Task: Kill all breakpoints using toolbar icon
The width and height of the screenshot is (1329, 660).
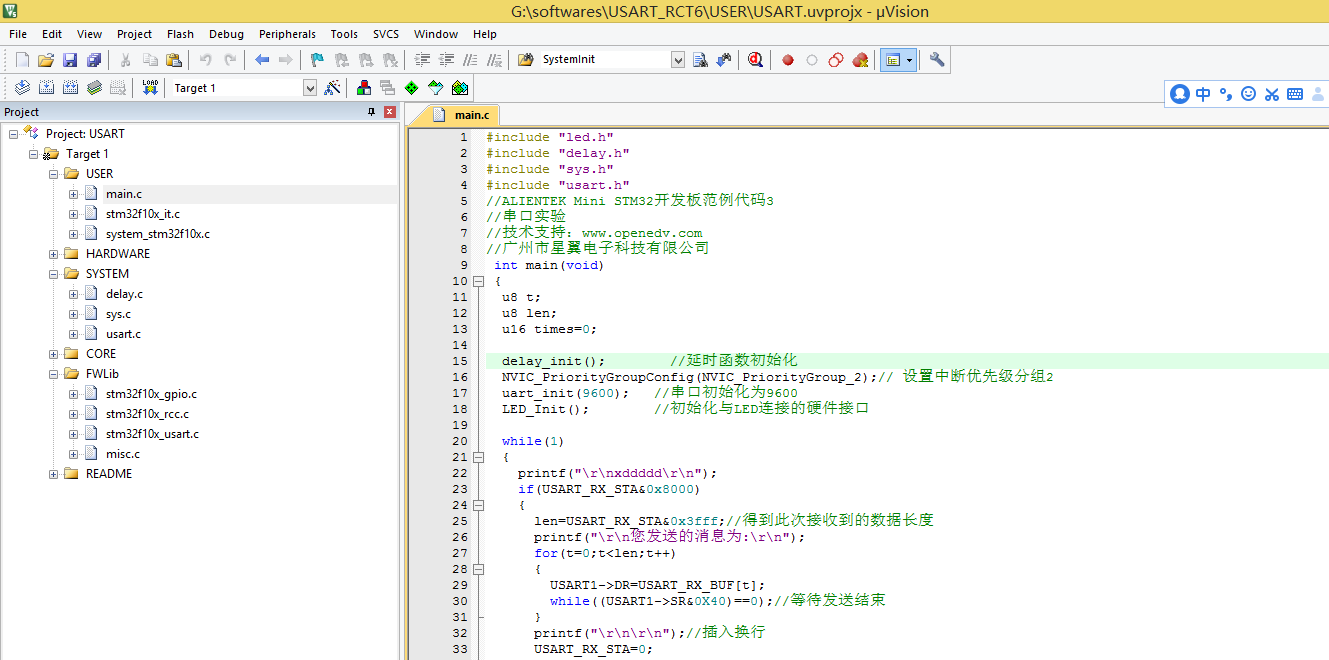Action: pyautogui.click(x=859, y=59)
